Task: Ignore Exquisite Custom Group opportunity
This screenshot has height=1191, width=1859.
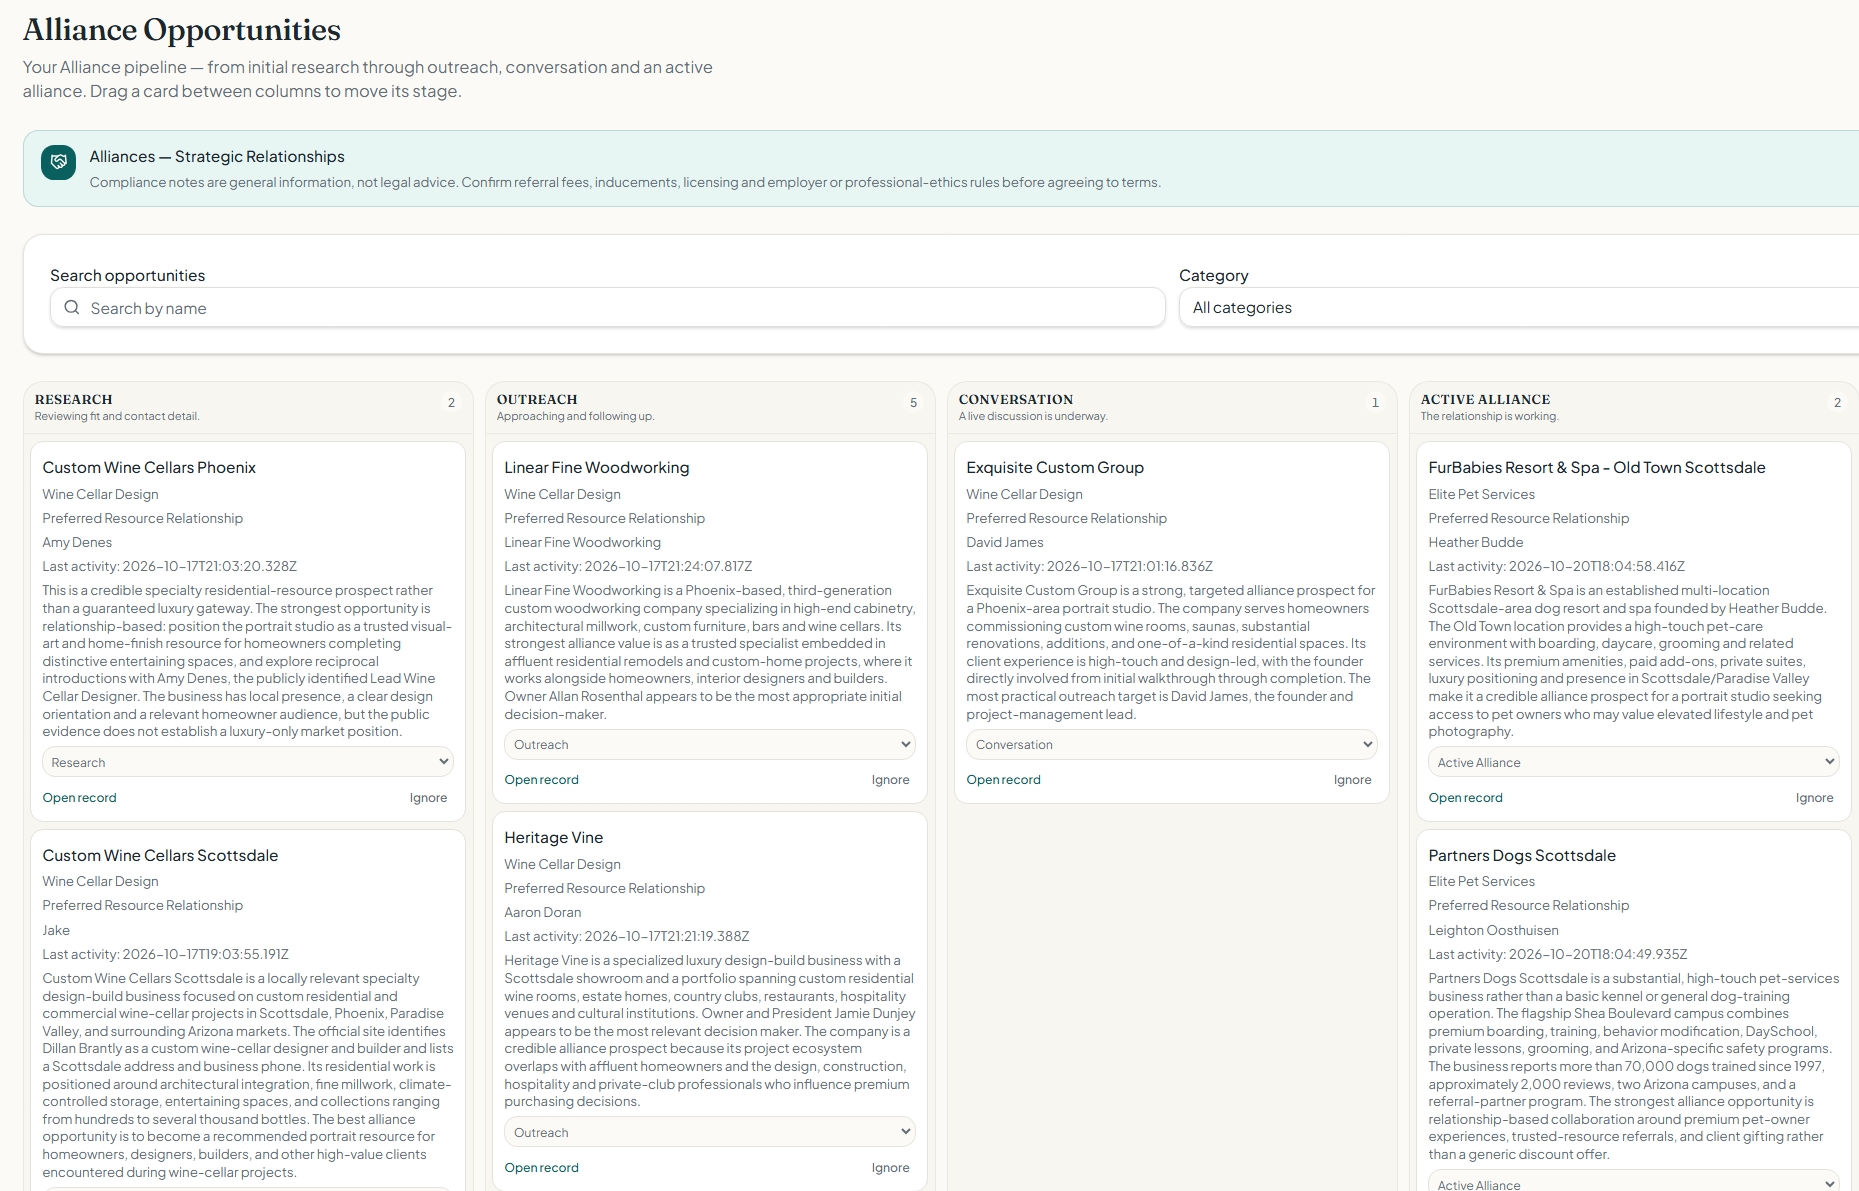Action: click(x=1352, y=780)
